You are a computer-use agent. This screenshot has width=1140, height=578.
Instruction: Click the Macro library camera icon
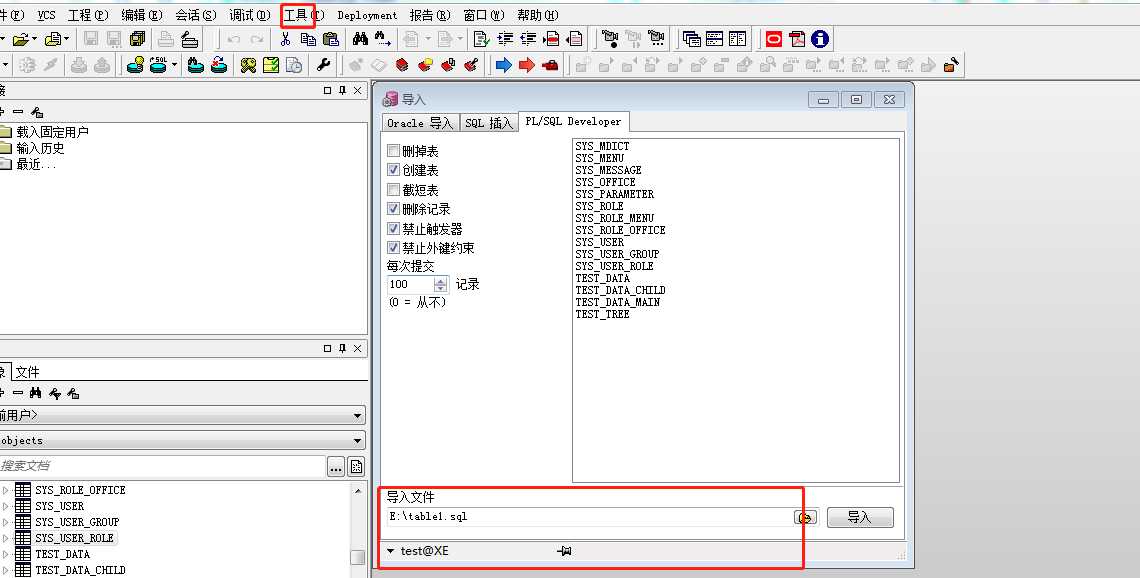tap(656, 39)
